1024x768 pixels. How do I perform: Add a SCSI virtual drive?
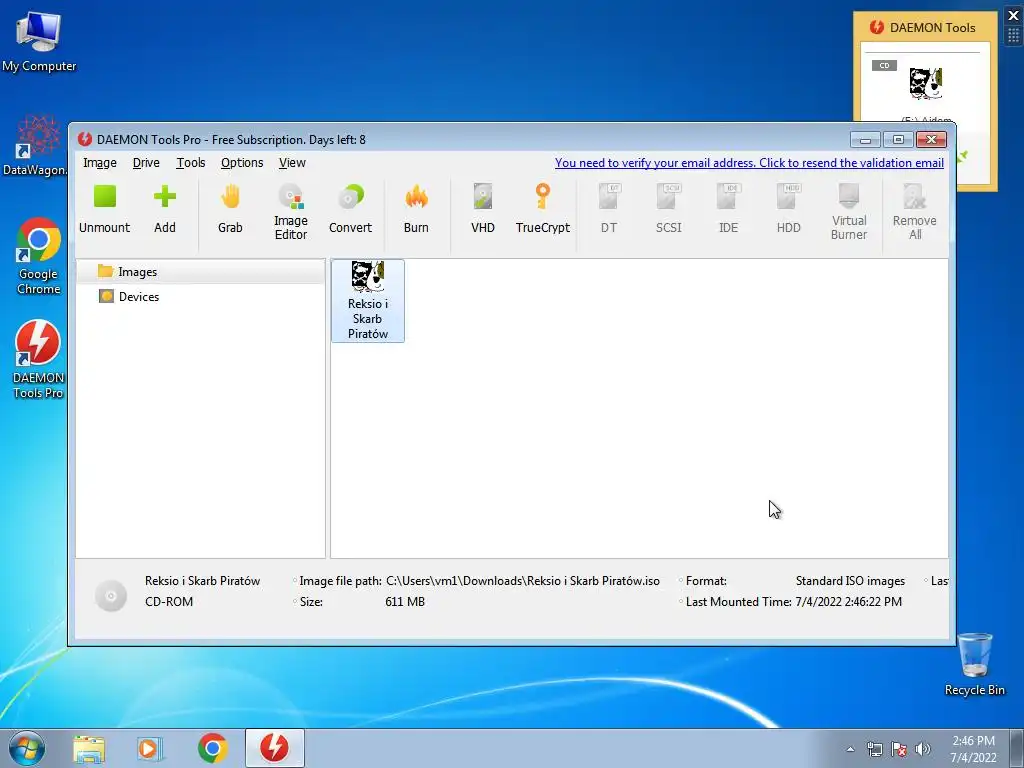[669, 210]
